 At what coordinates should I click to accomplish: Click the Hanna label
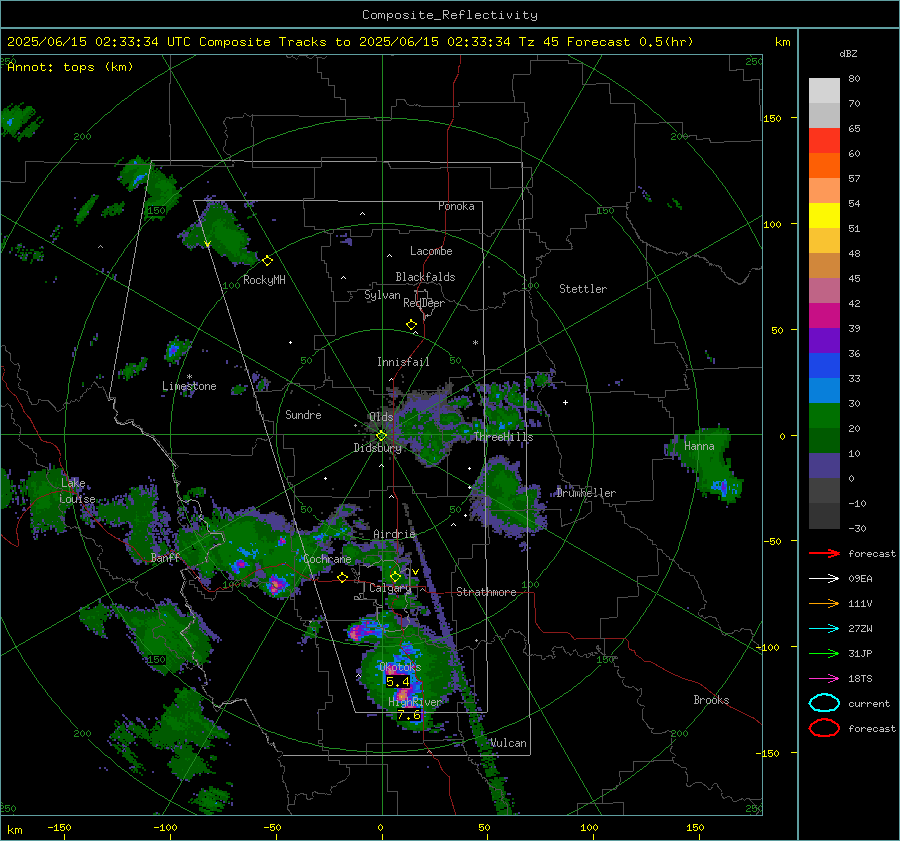(x=699, y=446)
